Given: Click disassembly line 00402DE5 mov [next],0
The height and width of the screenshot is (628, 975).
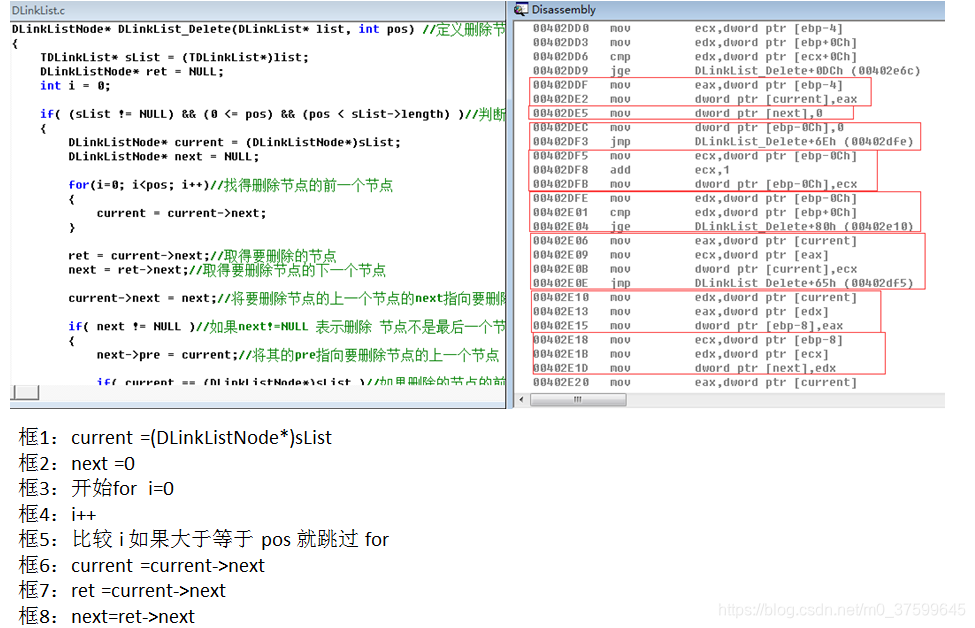Looking at the screenshot, I should click(678, 113).
